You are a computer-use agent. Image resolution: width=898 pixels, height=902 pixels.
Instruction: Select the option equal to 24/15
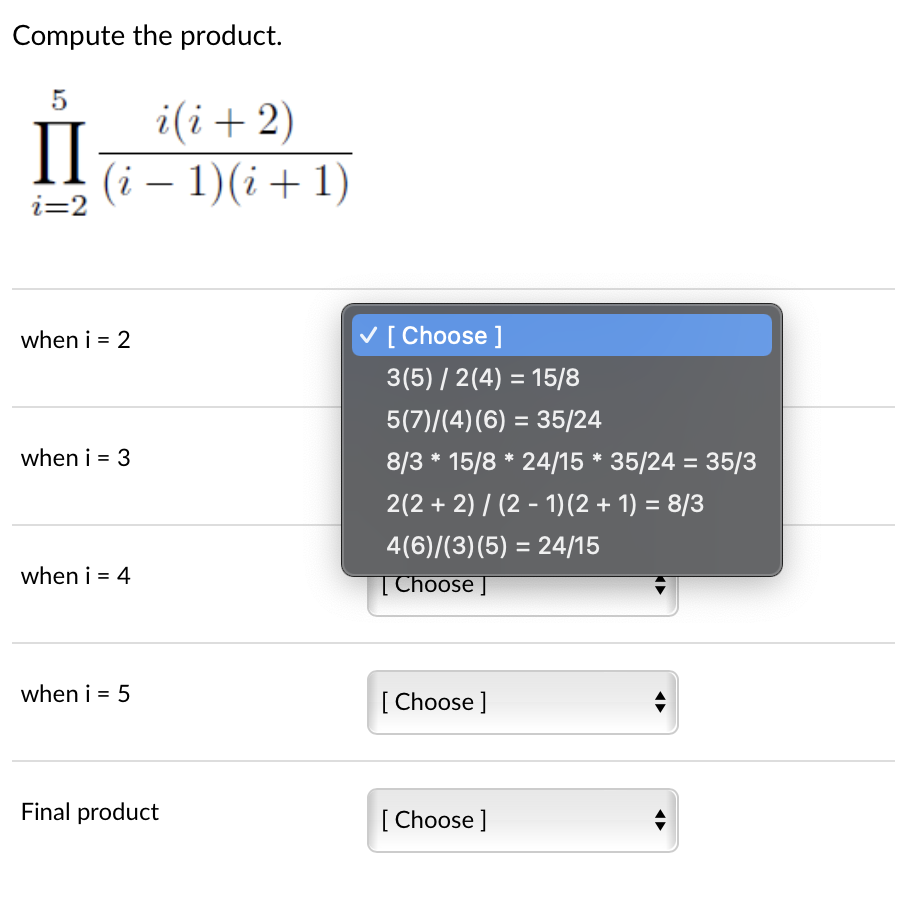[494, 545]
